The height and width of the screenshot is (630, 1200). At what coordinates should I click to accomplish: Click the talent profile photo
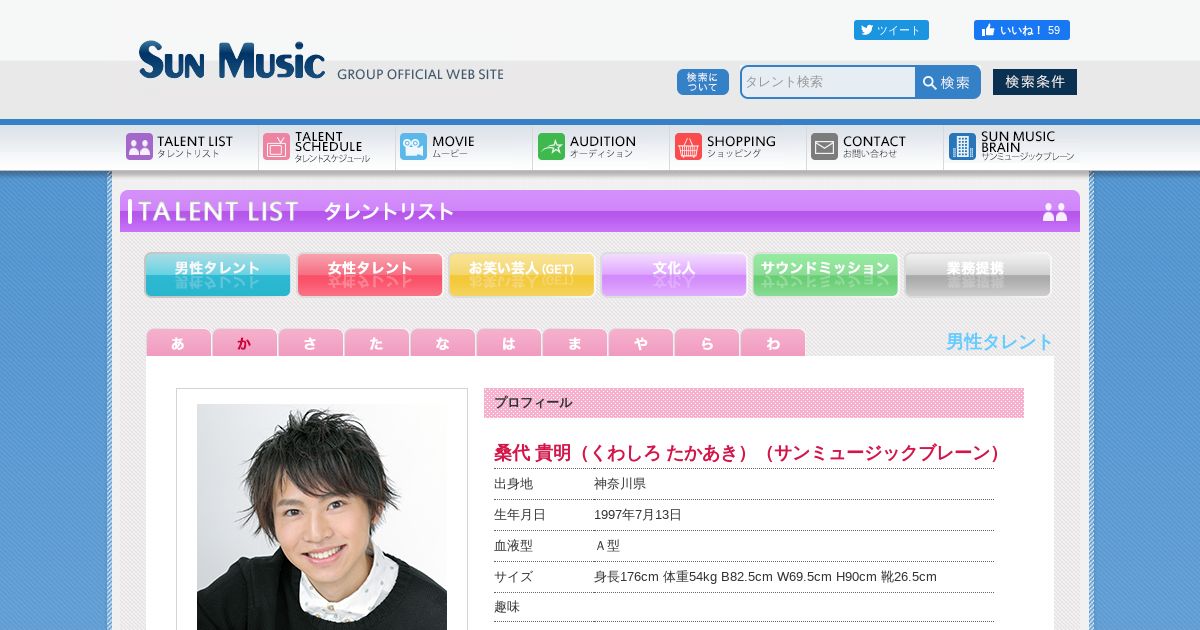click(322, 517)
